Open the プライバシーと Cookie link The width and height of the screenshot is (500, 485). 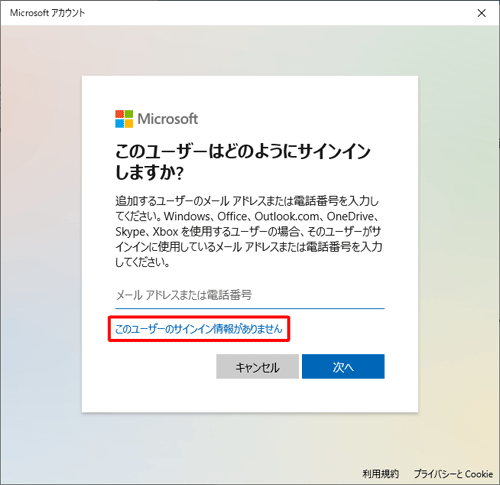(453, 474)
